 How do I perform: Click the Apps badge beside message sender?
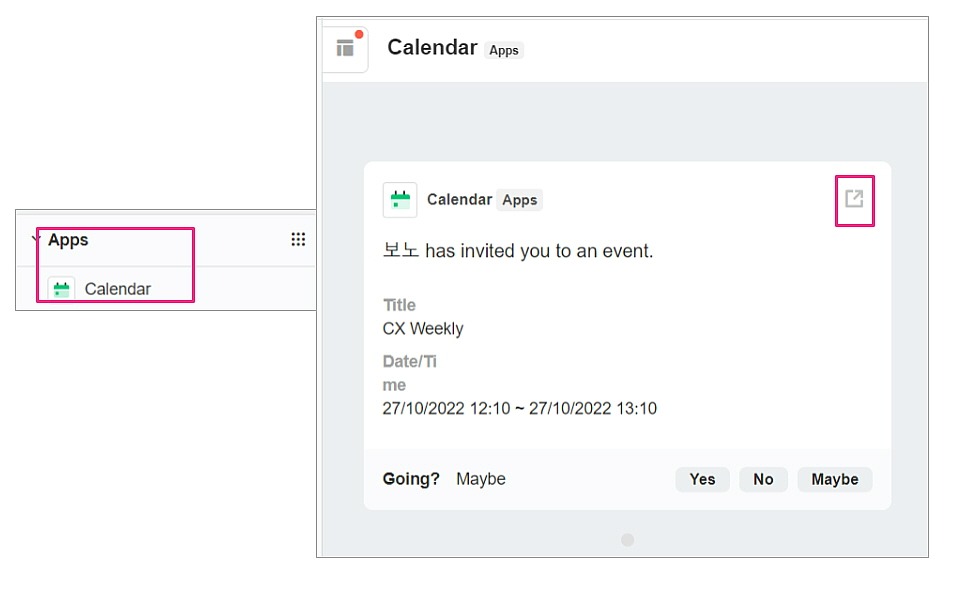pos(519,200)
